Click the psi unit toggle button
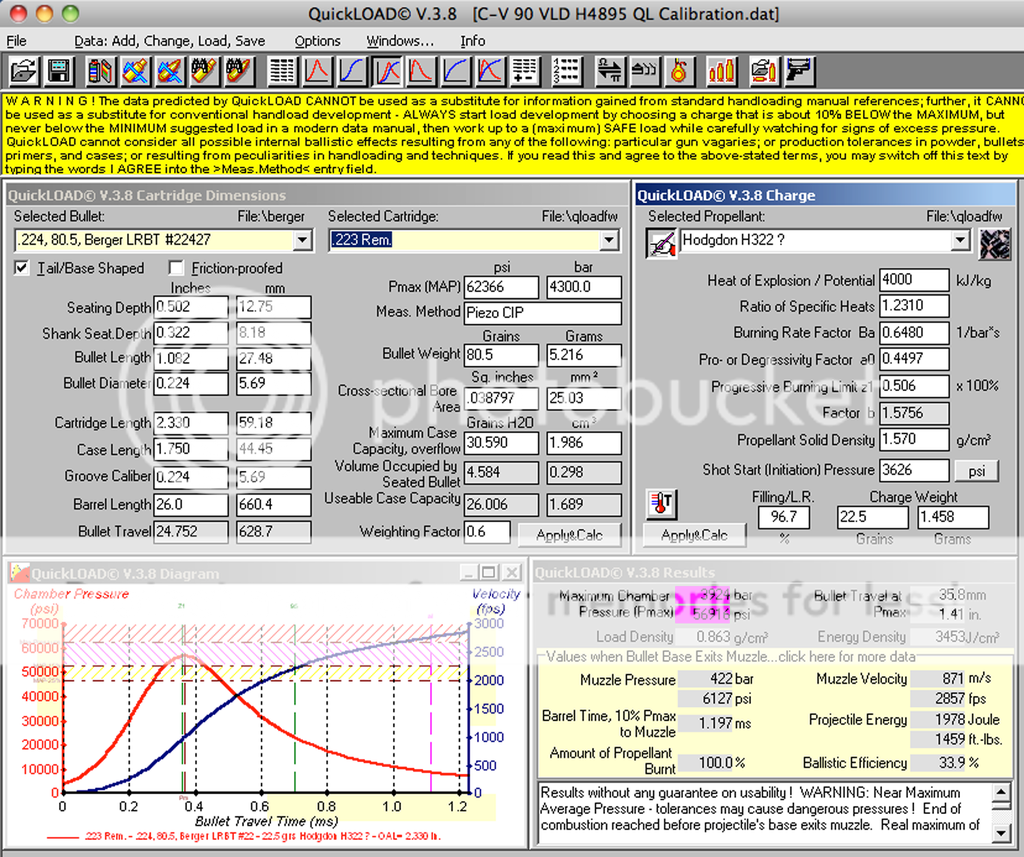Screen dimensions: 1024x857 pyautogui.click(x=976, y=470)
